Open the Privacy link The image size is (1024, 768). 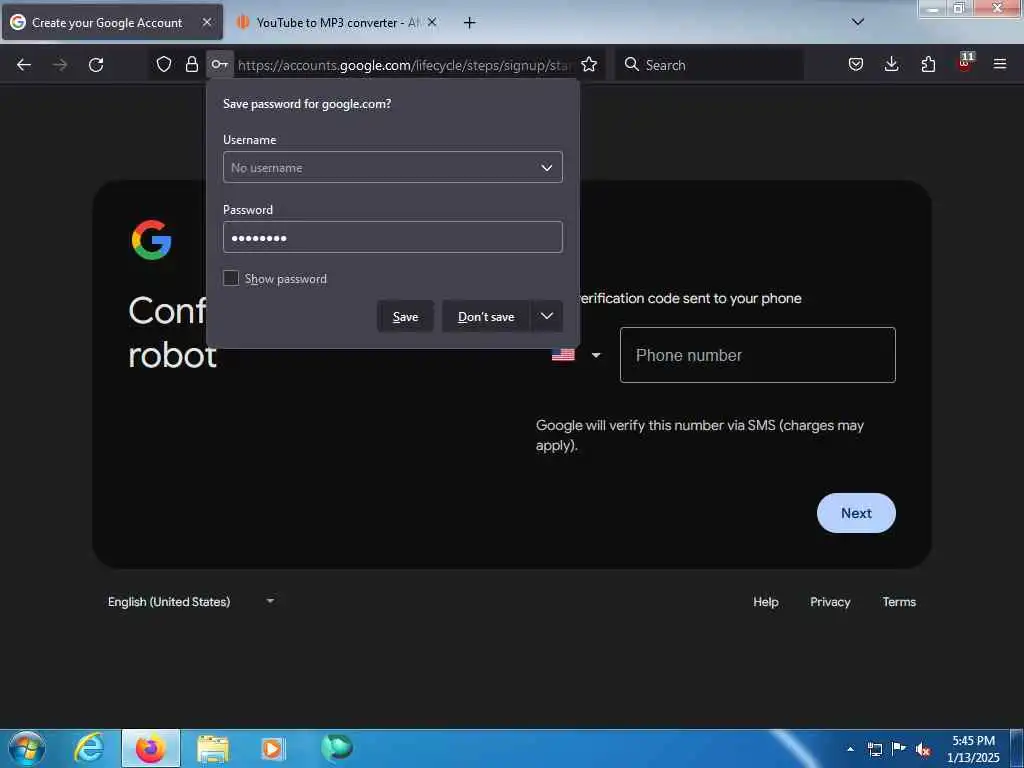pyautogui.click(x=830, y=601)
